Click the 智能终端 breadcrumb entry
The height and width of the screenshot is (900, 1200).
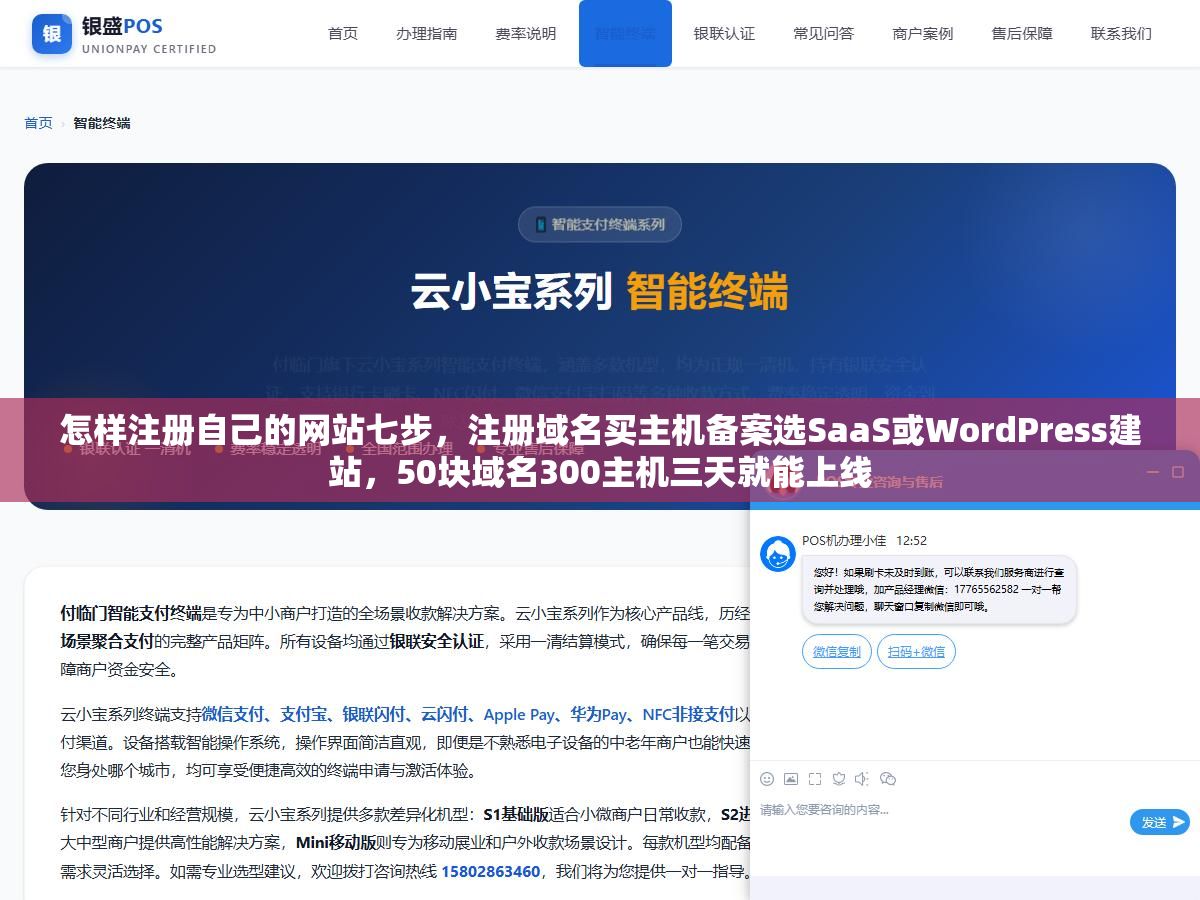[102, 123]
